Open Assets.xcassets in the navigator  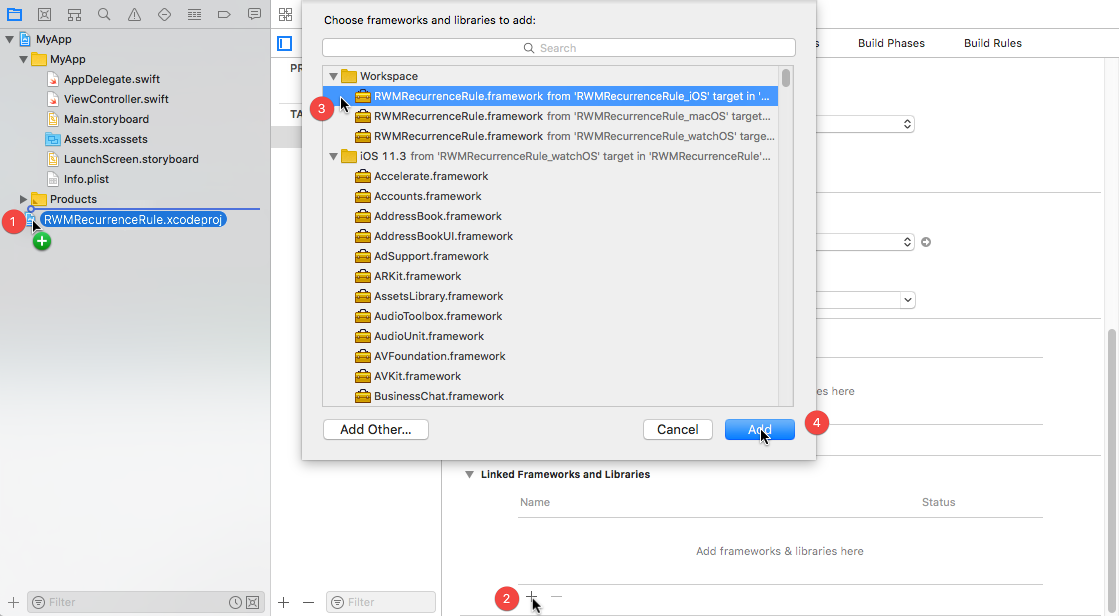[105, 139]
